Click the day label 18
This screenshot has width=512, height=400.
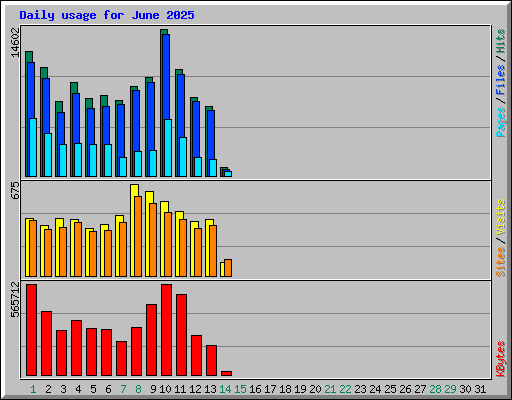pyautogui.click(x=285, y=389)
